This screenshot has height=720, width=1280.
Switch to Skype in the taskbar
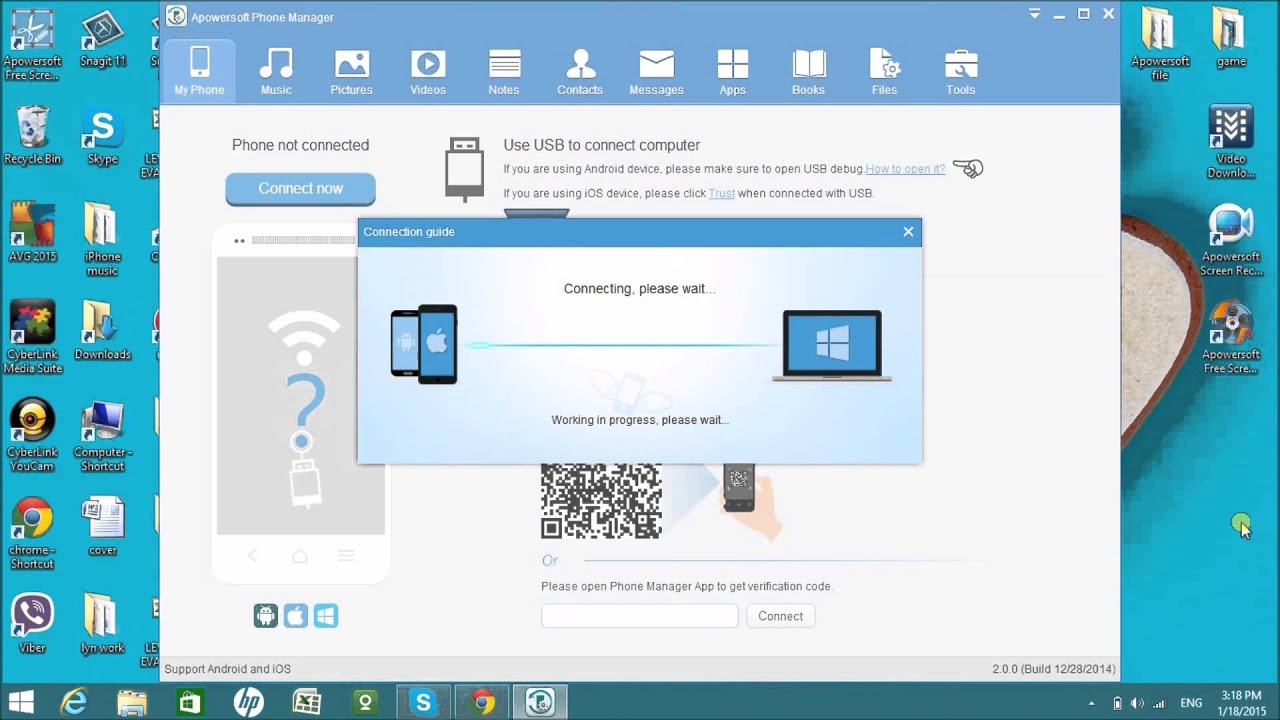(x=423, y=703)
